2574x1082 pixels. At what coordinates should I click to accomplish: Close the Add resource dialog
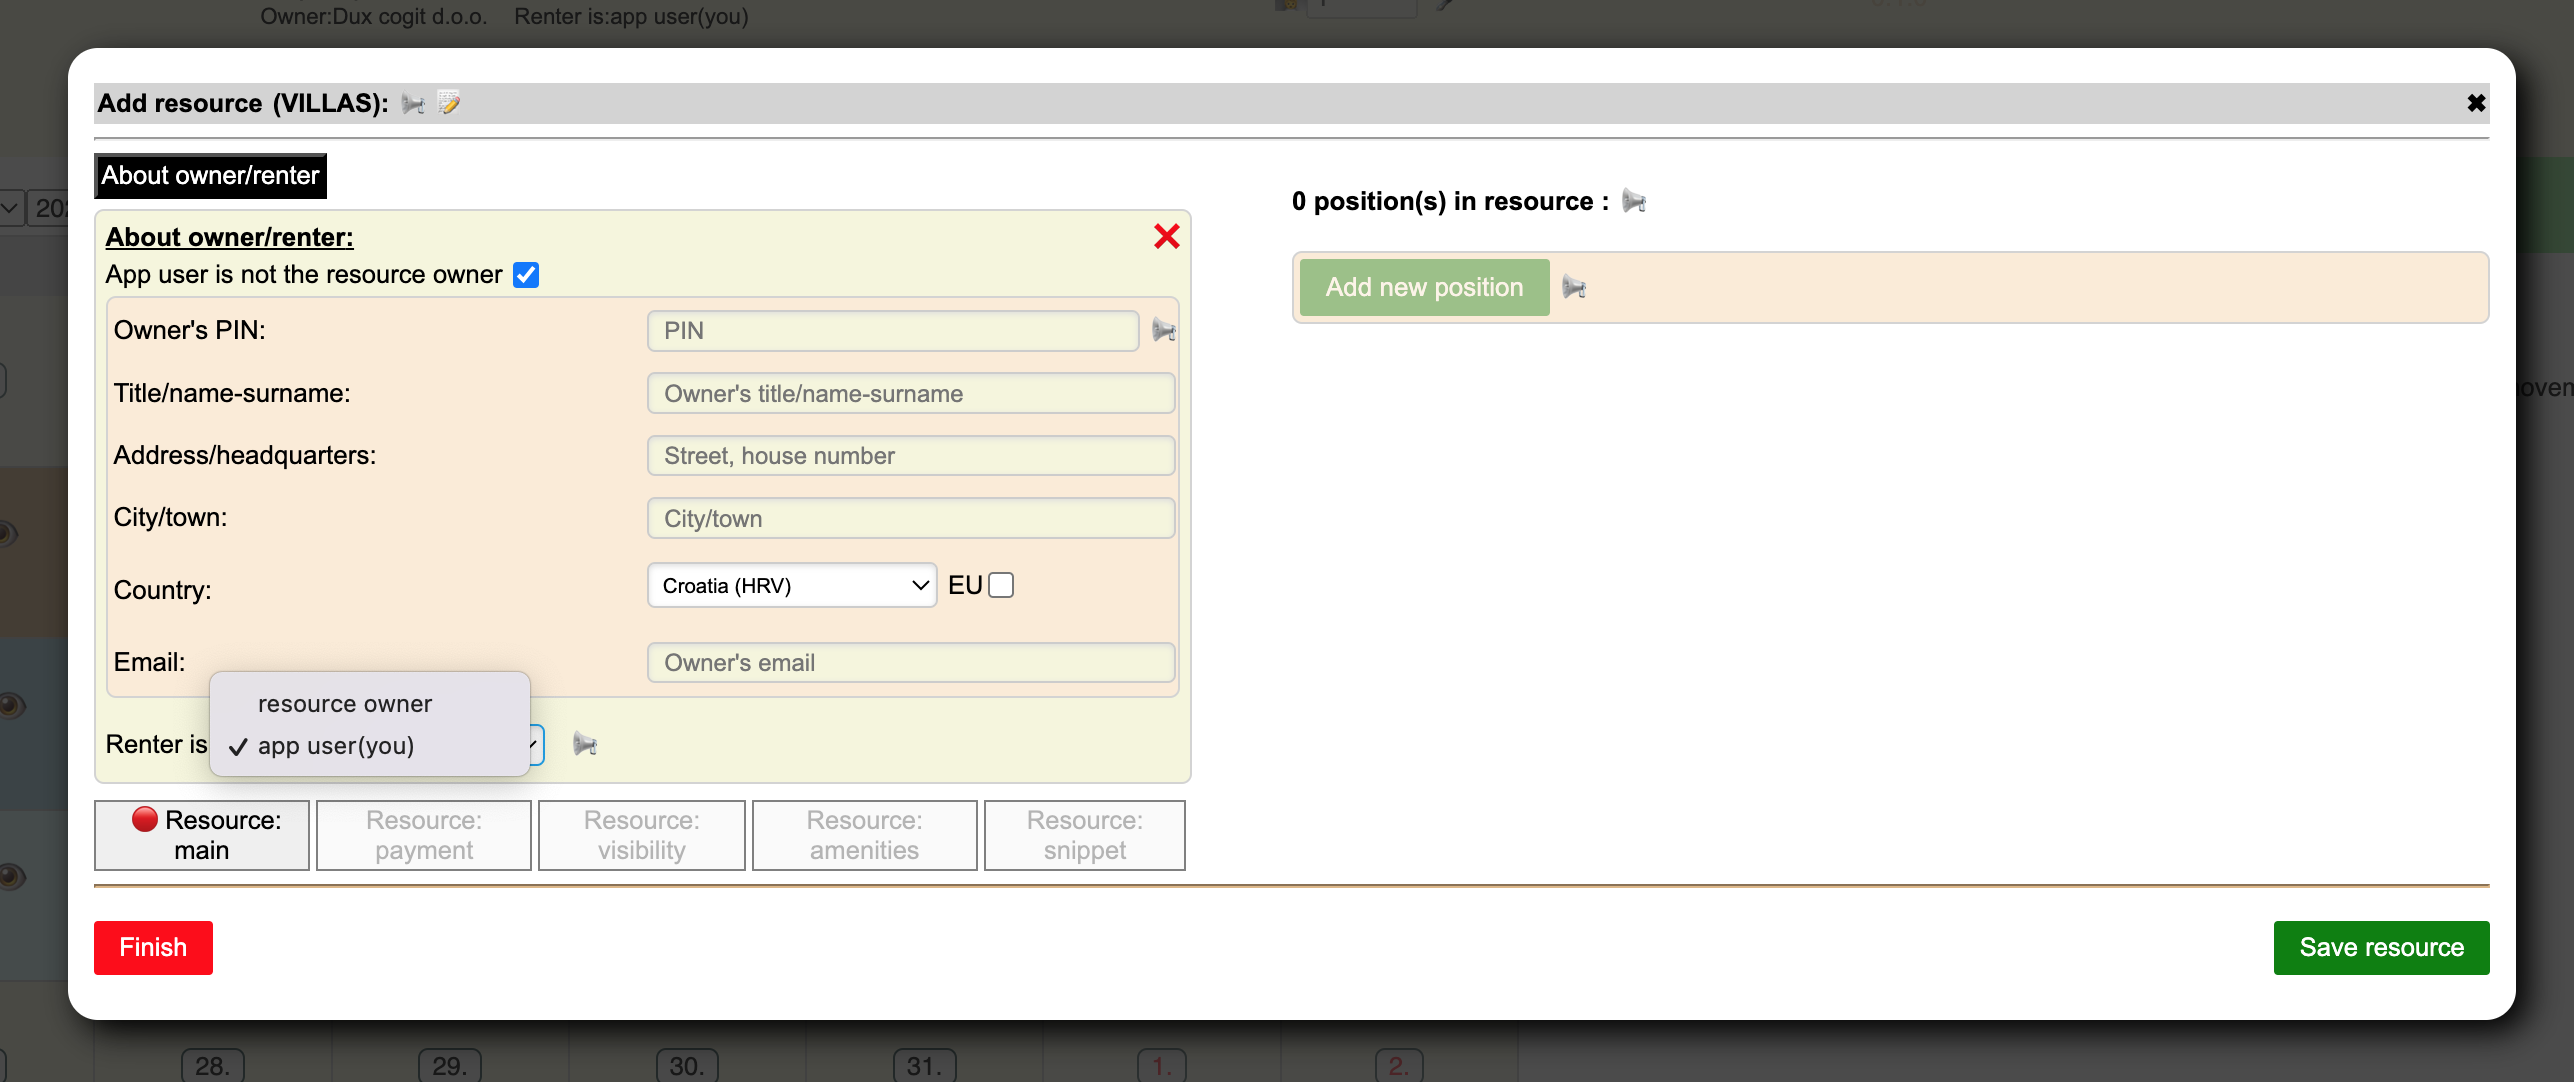click(2476, 104)
